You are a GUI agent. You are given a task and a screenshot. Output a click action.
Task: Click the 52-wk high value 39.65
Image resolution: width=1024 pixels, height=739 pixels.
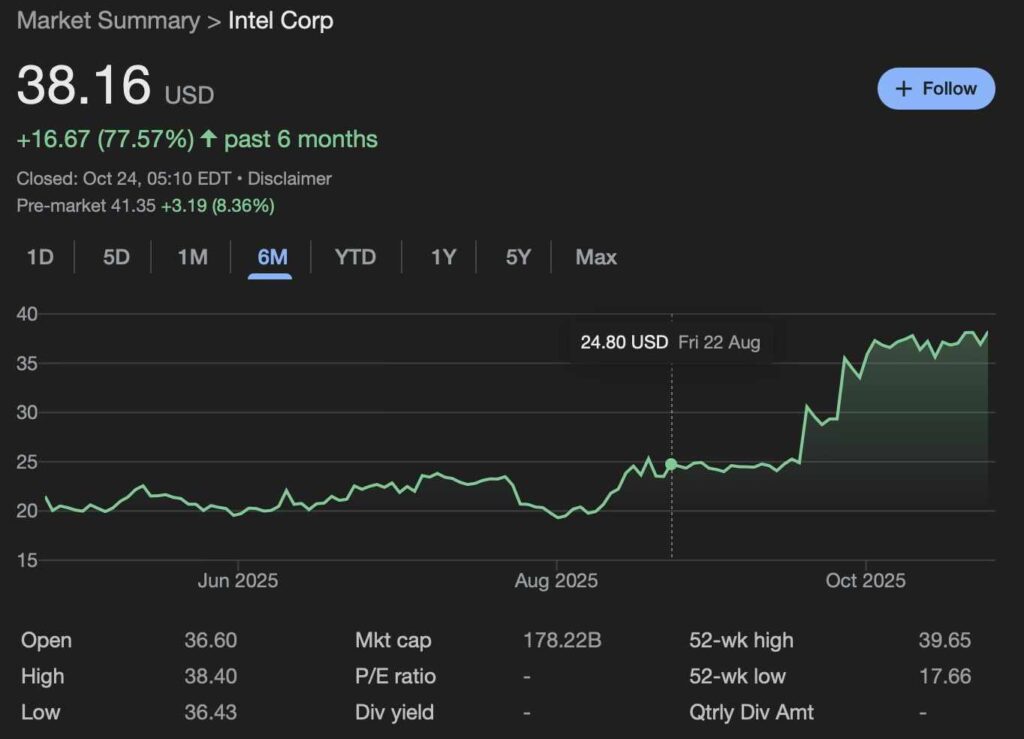pyautogui.click(x=944, y=640)
